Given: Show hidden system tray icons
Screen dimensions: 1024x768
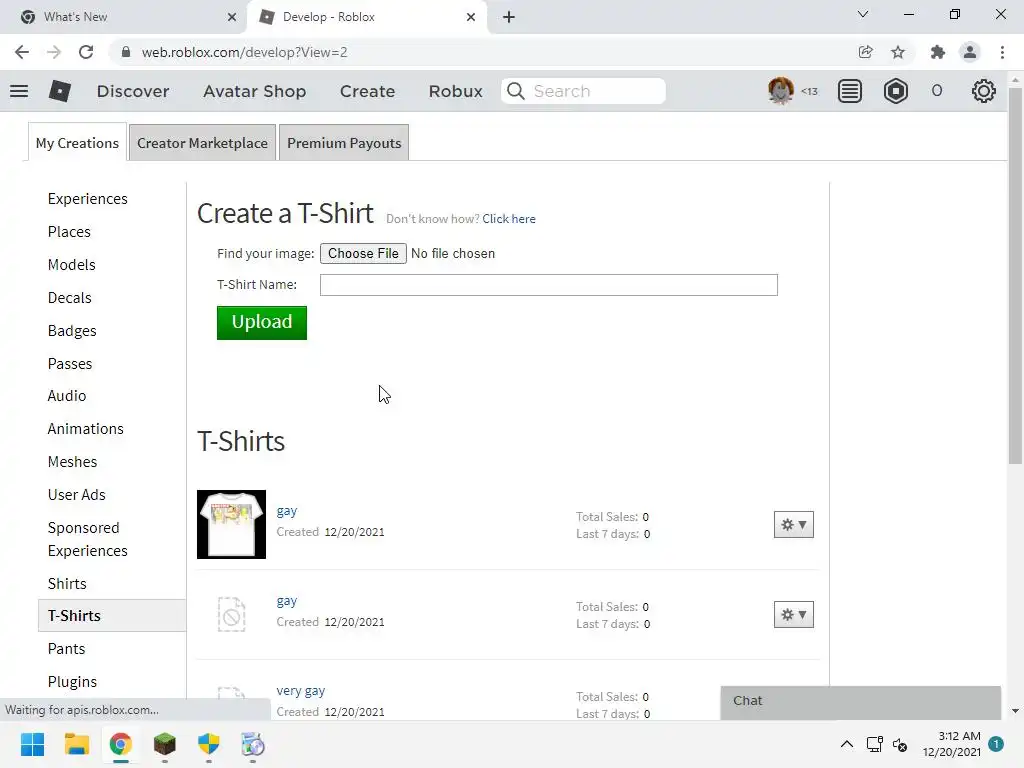Looking at the screenshot, I should coord(846,744).
